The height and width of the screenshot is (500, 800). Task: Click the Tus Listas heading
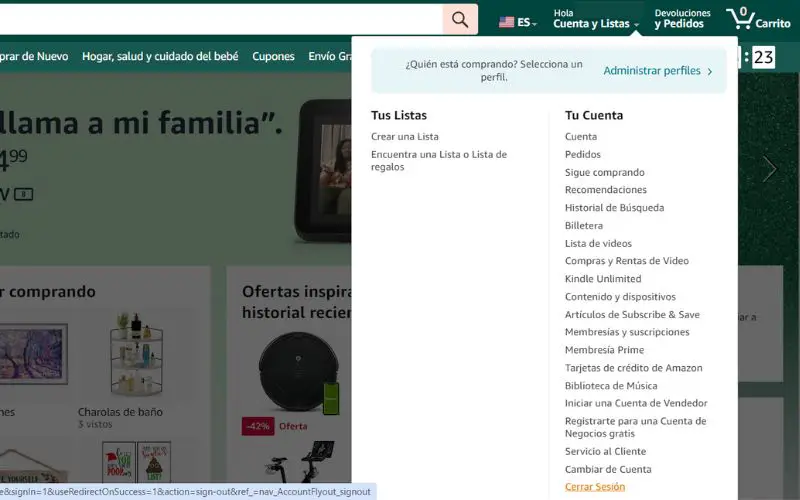point(398,115)
